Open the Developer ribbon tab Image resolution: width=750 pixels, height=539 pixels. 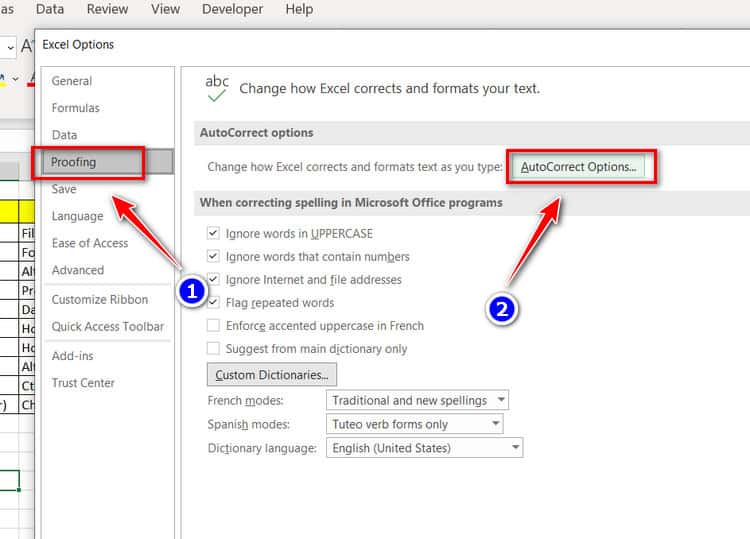232,9
